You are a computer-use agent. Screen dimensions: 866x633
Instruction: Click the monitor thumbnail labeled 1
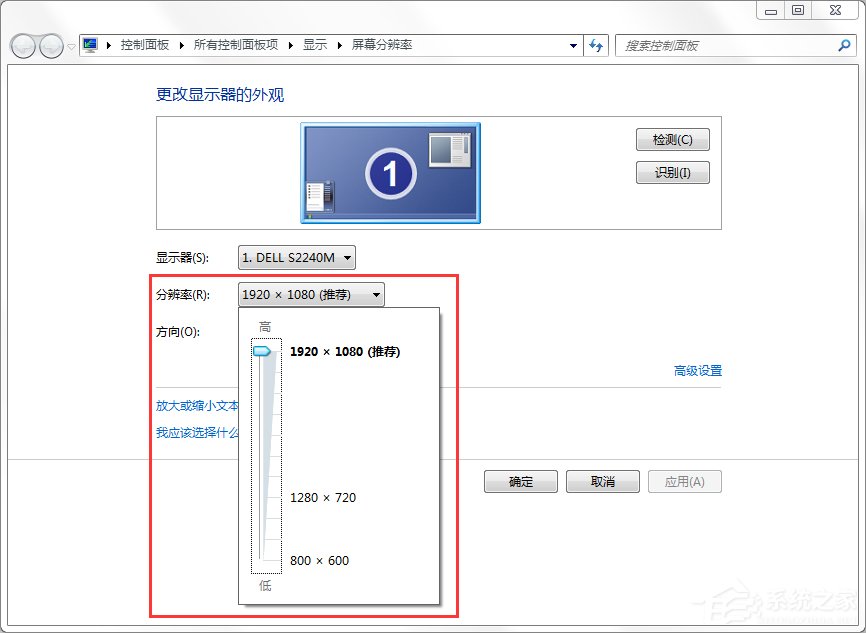(390, 172)
